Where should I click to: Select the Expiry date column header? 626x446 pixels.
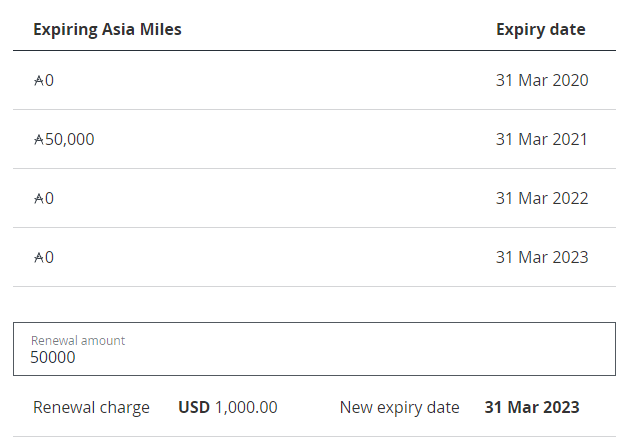point(541,30)
